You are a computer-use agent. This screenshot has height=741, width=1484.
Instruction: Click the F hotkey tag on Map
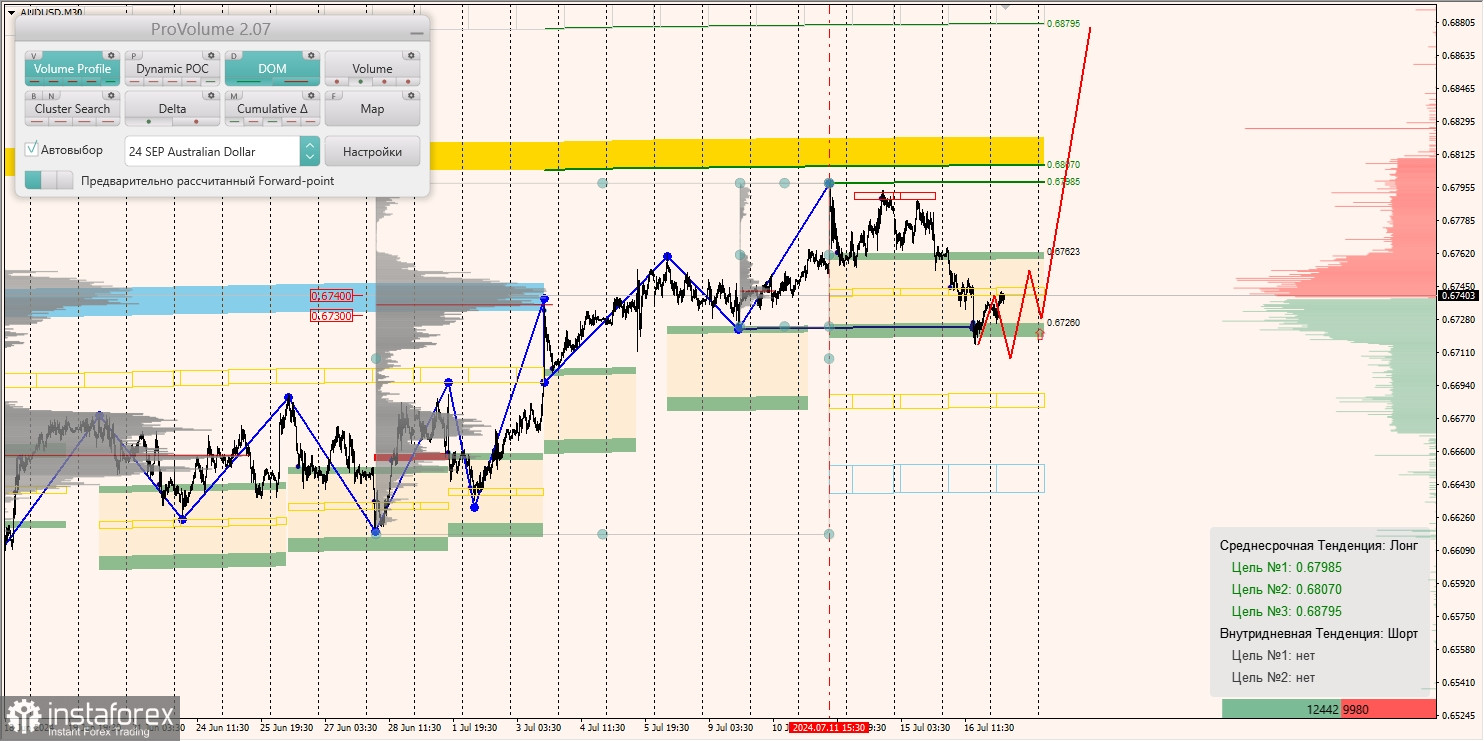(334, 96)
